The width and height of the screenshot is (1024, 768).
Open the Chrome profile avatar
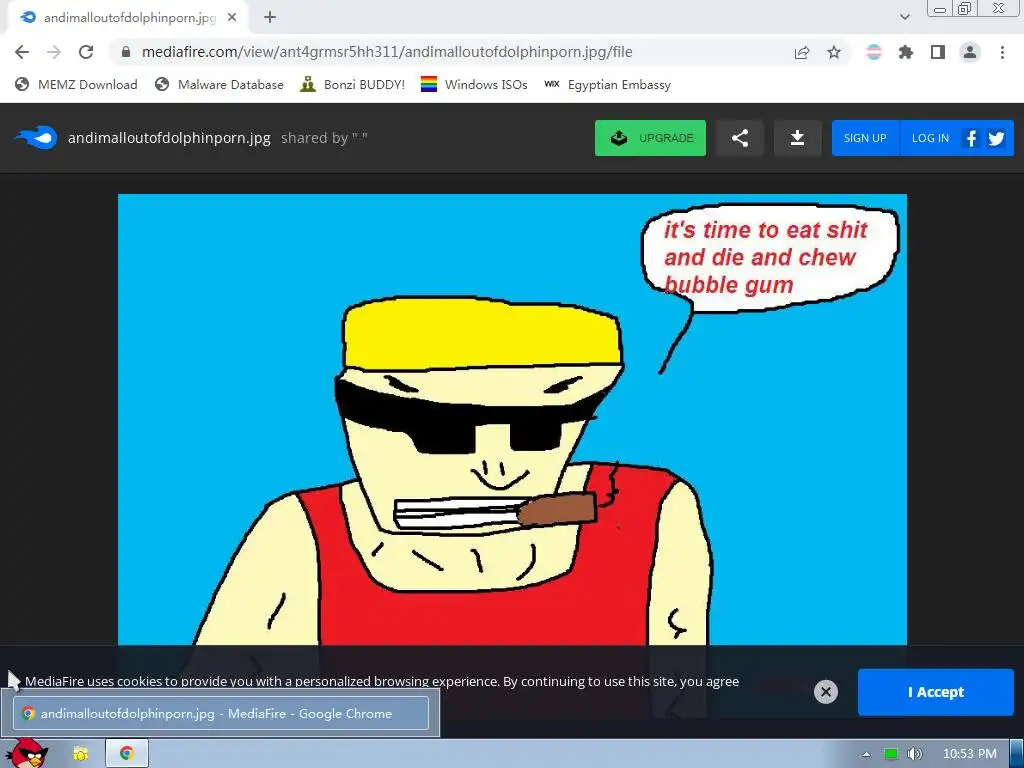970,52
